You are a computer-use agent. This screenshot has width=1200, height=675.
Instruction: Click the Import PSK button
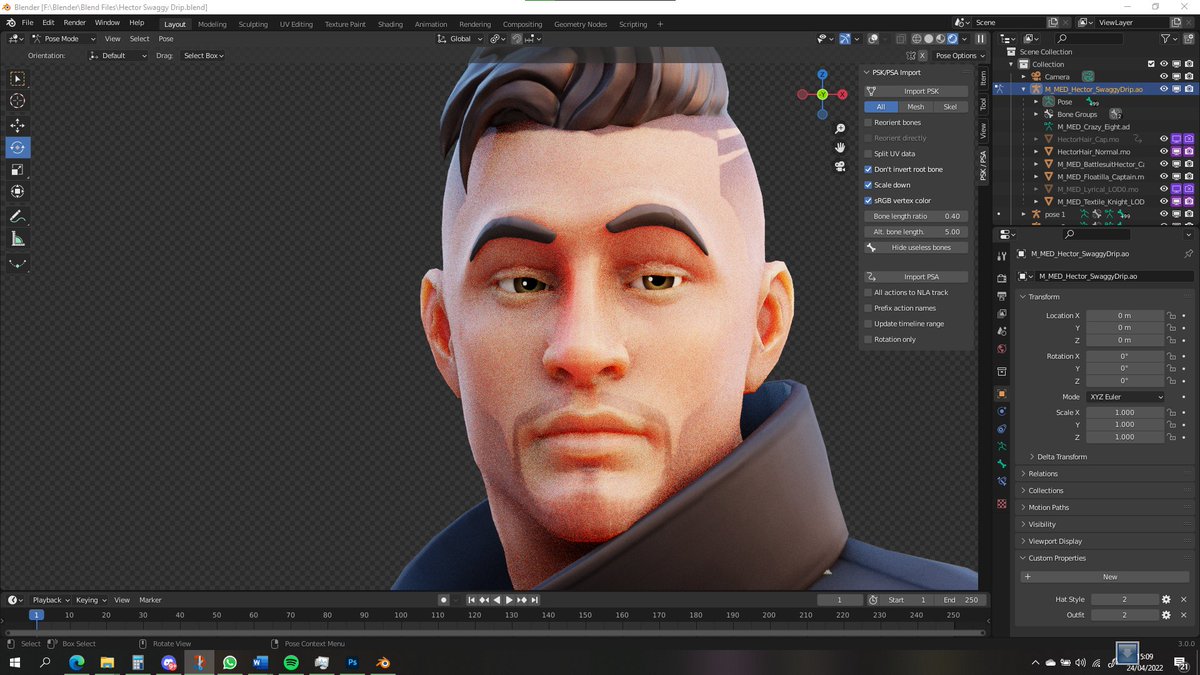916,91
